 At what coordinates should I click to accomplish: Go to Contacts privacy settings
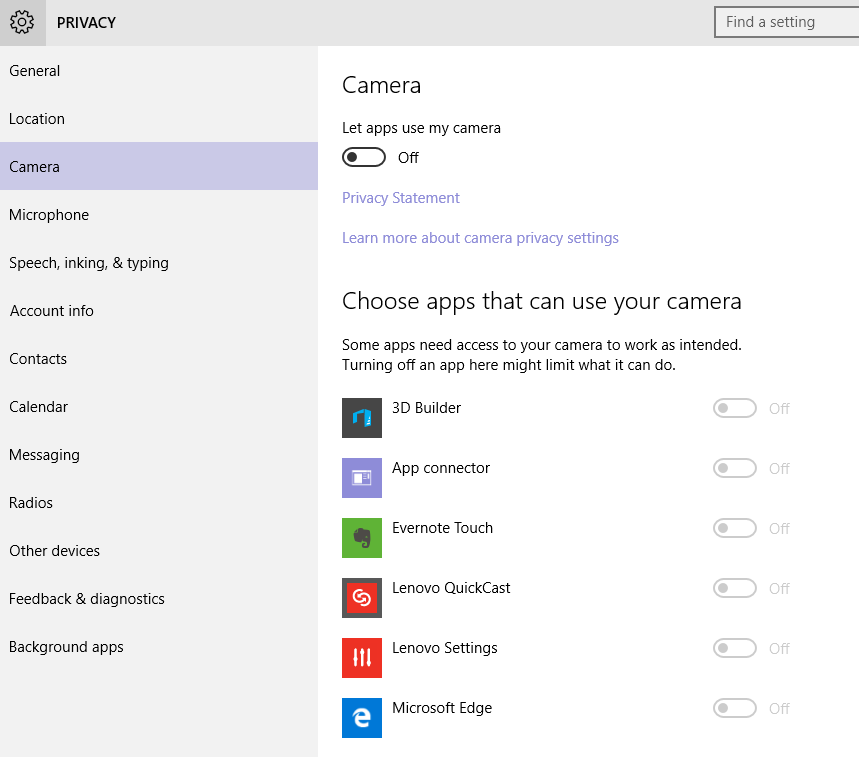(159, 358)
